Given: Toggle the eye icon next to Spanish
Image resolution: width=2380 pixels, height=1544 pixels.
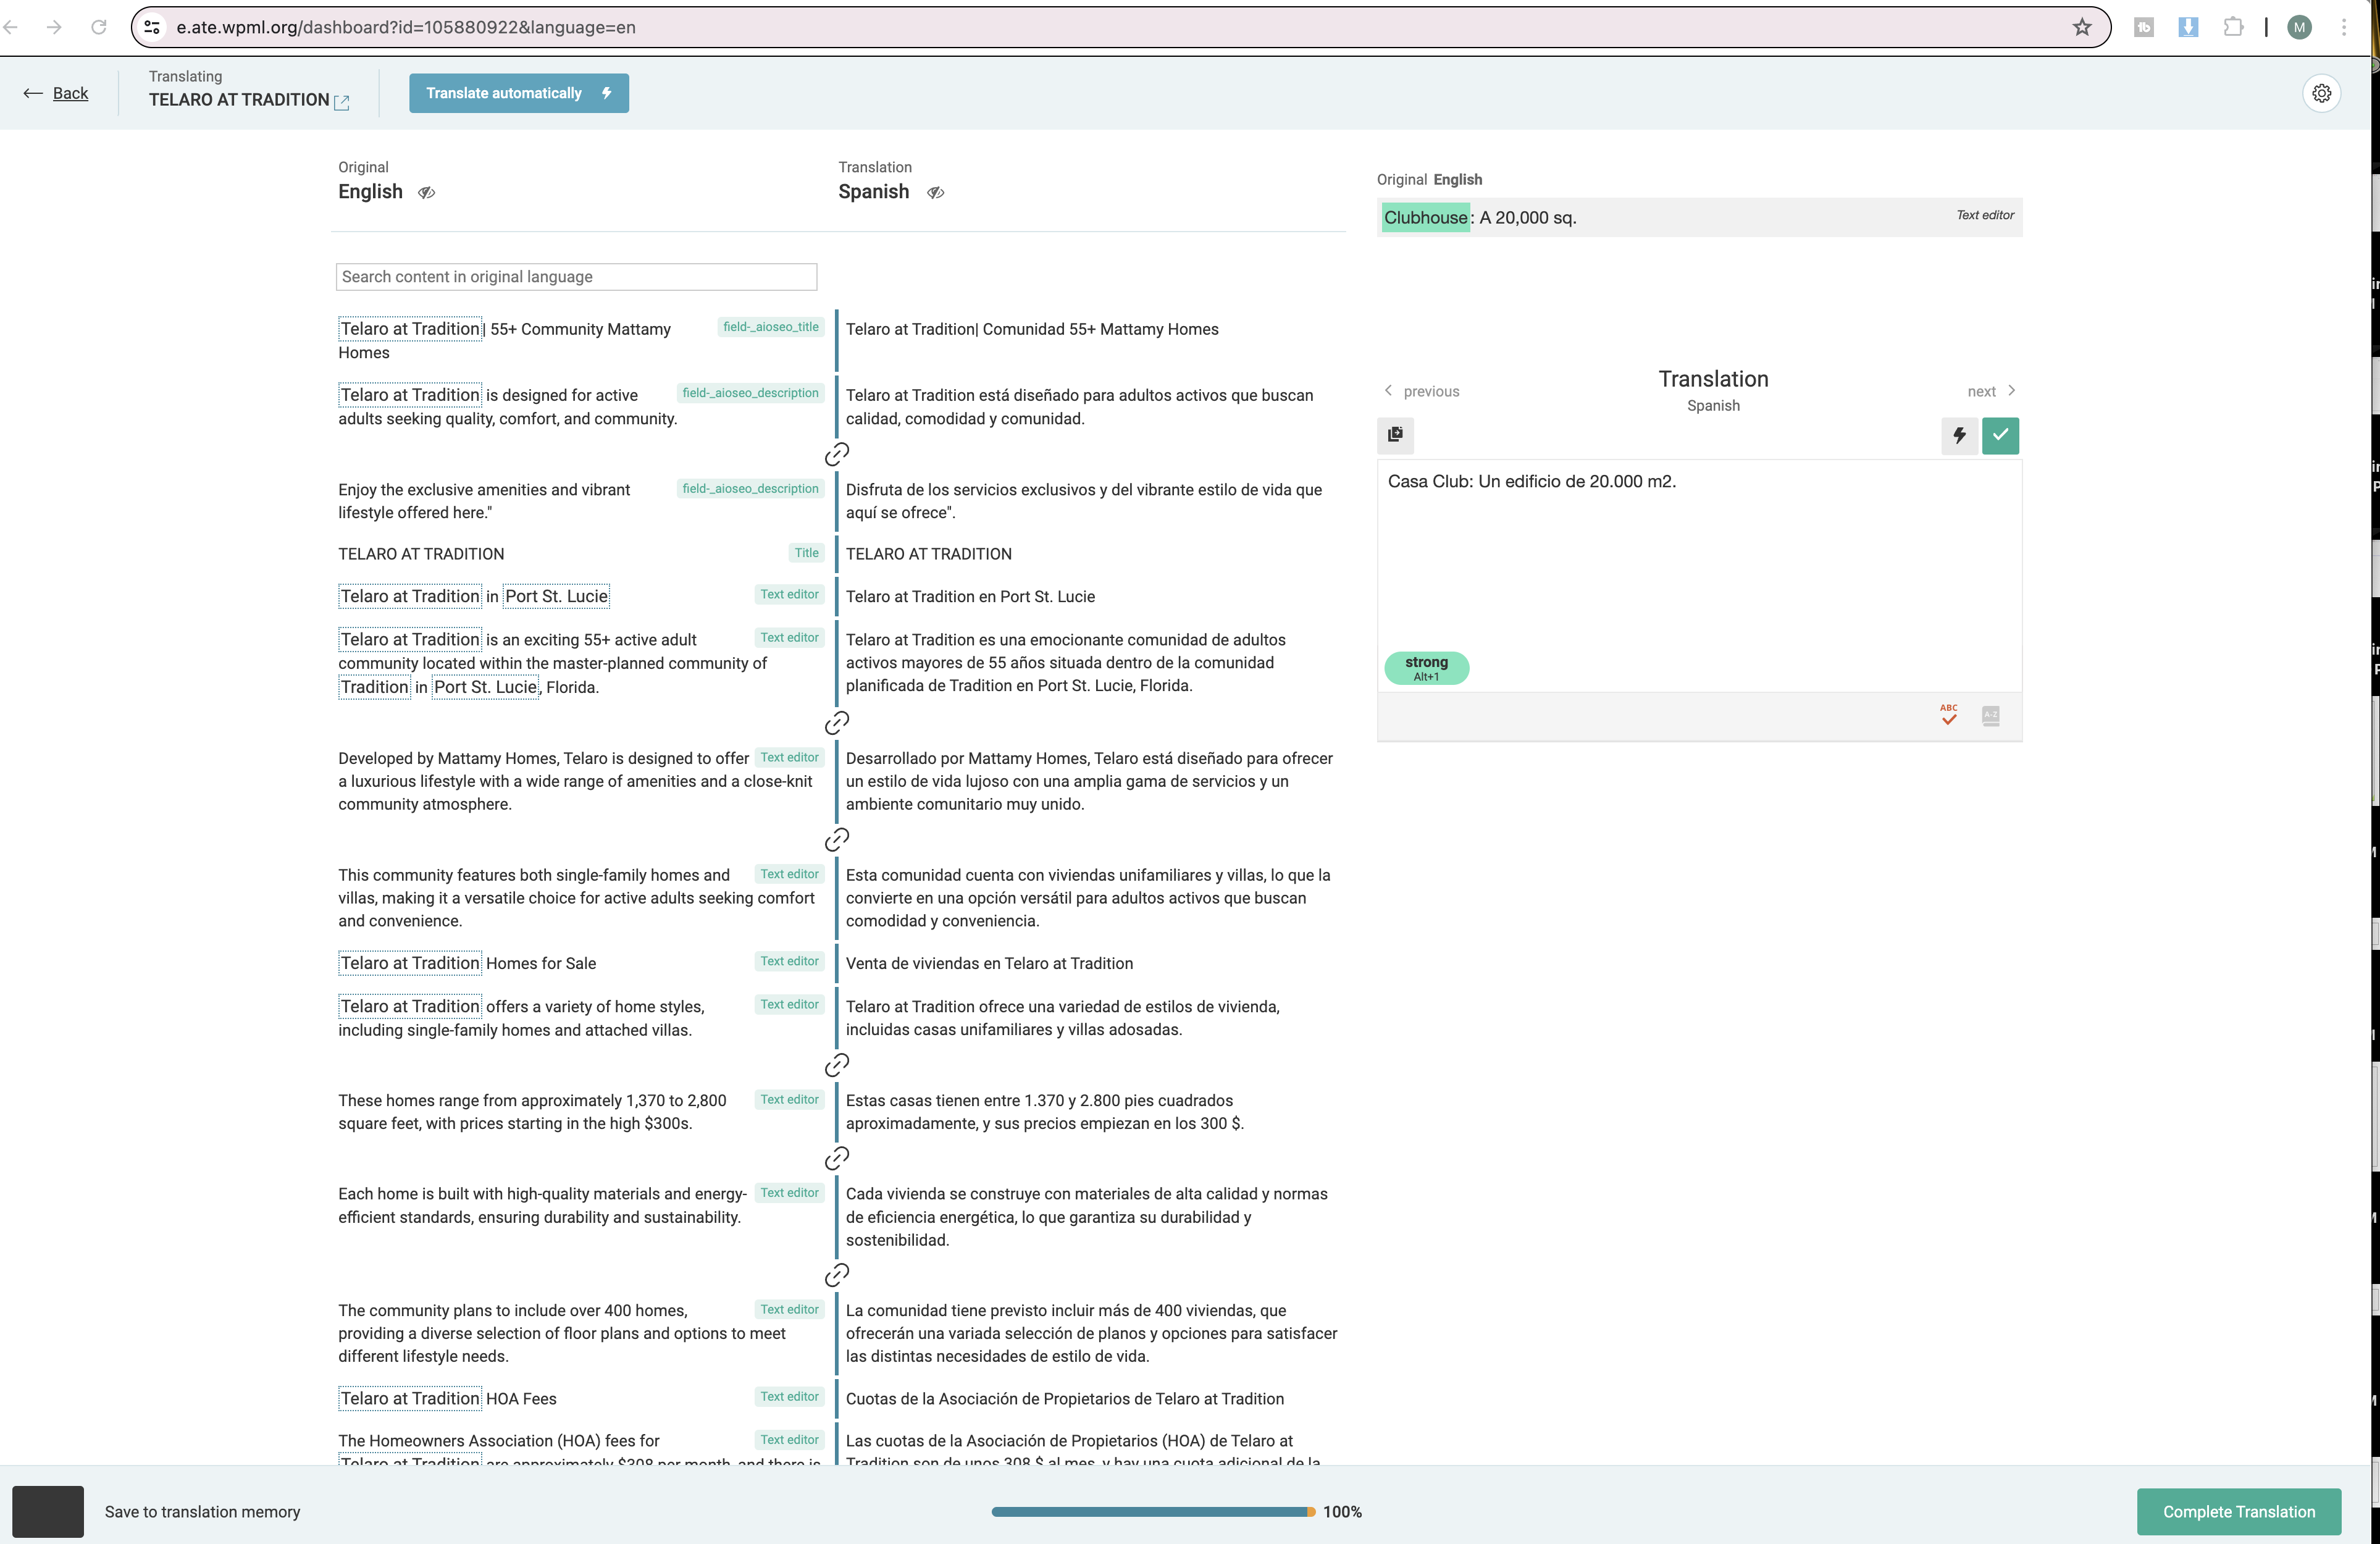Looking at the screenshot, I should pos(935,193).
